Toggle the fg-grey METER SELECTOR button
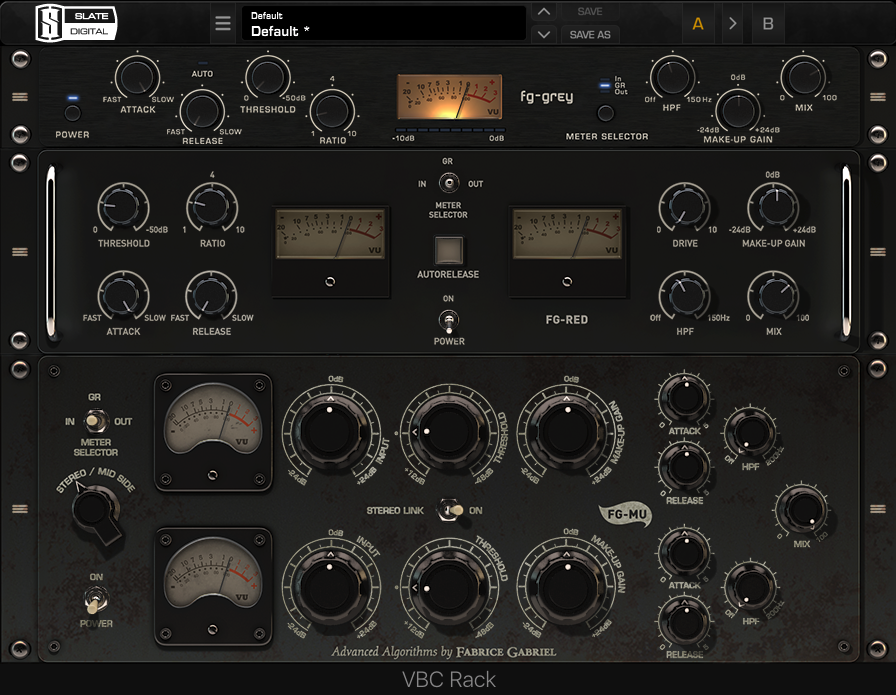The height and width of the screenshot is (695, 896). point(606,113)
